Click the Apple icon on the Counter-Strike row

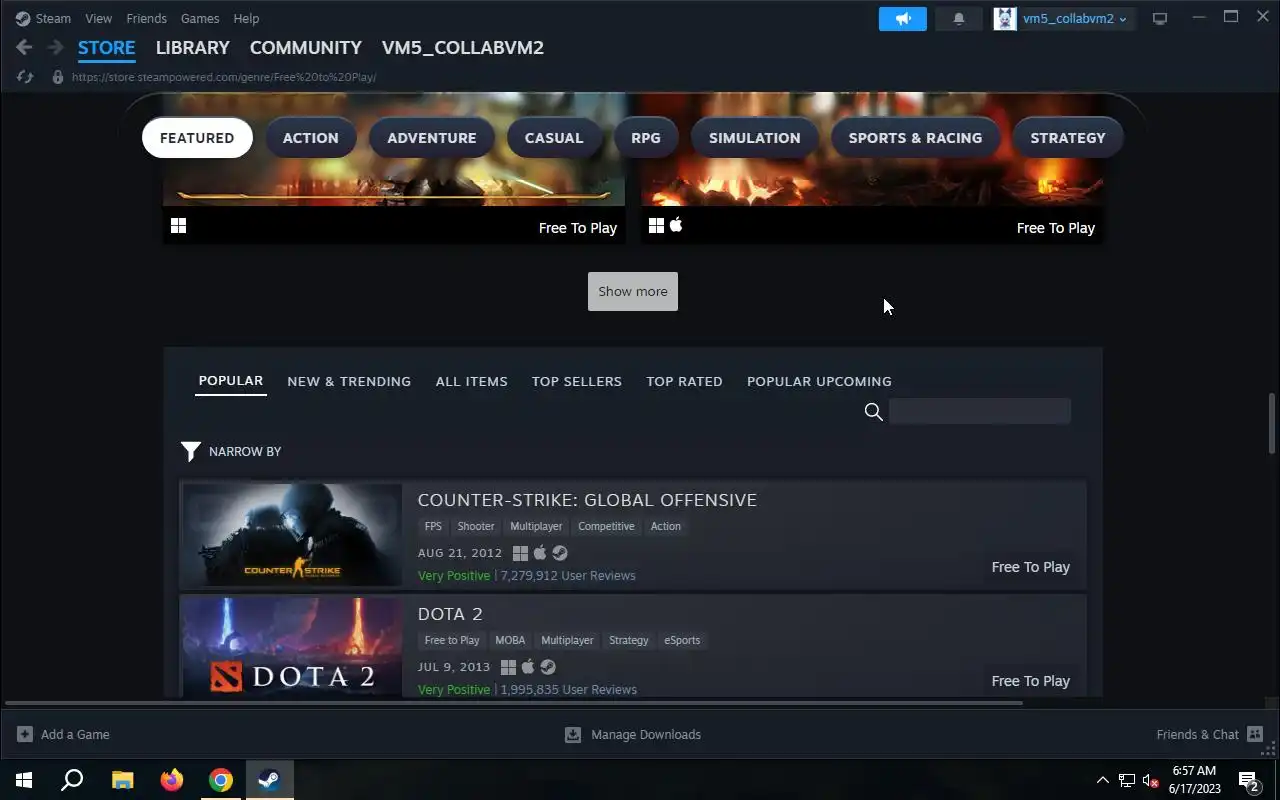540,553
